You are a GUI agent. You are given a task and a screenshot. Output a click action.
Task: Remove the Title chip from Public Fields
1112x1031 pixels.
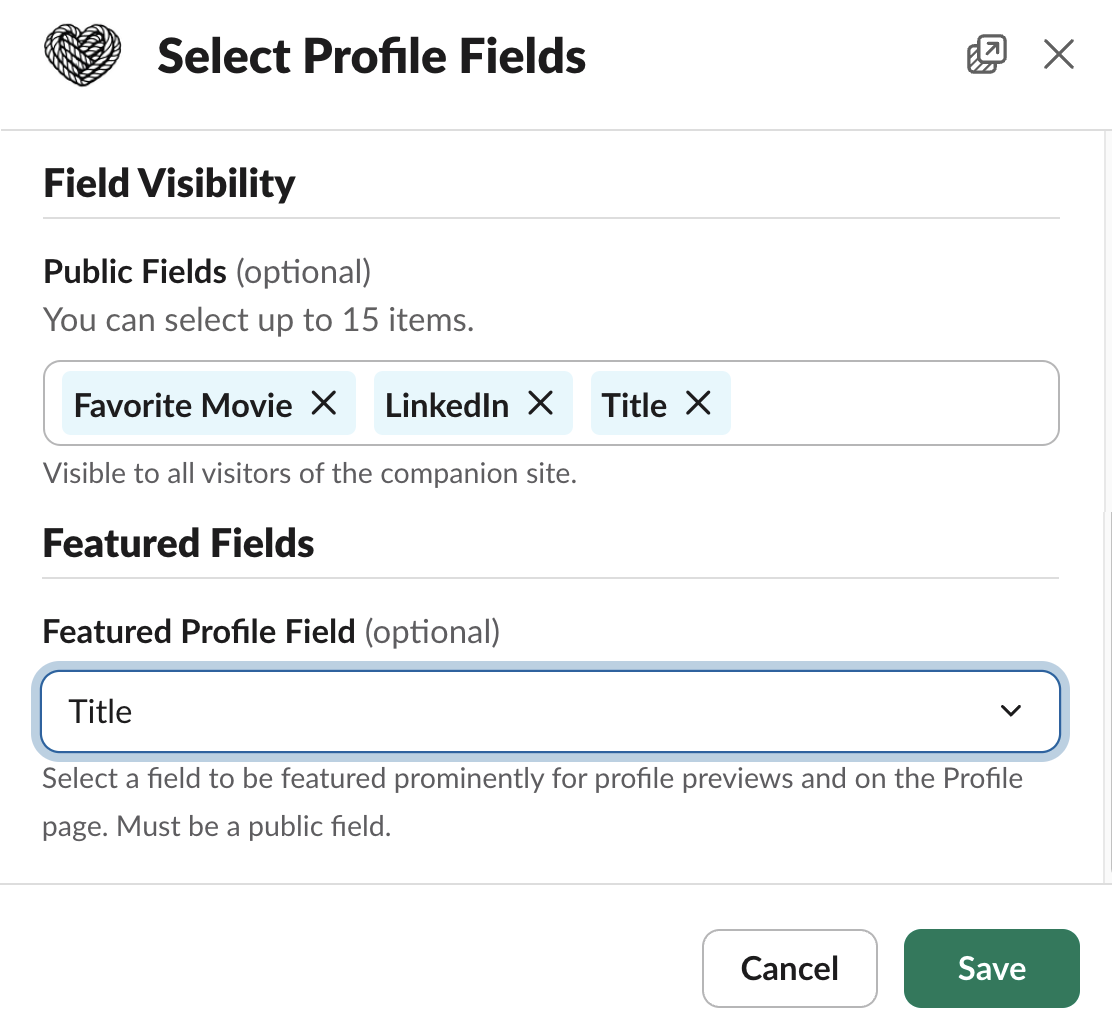698,403
